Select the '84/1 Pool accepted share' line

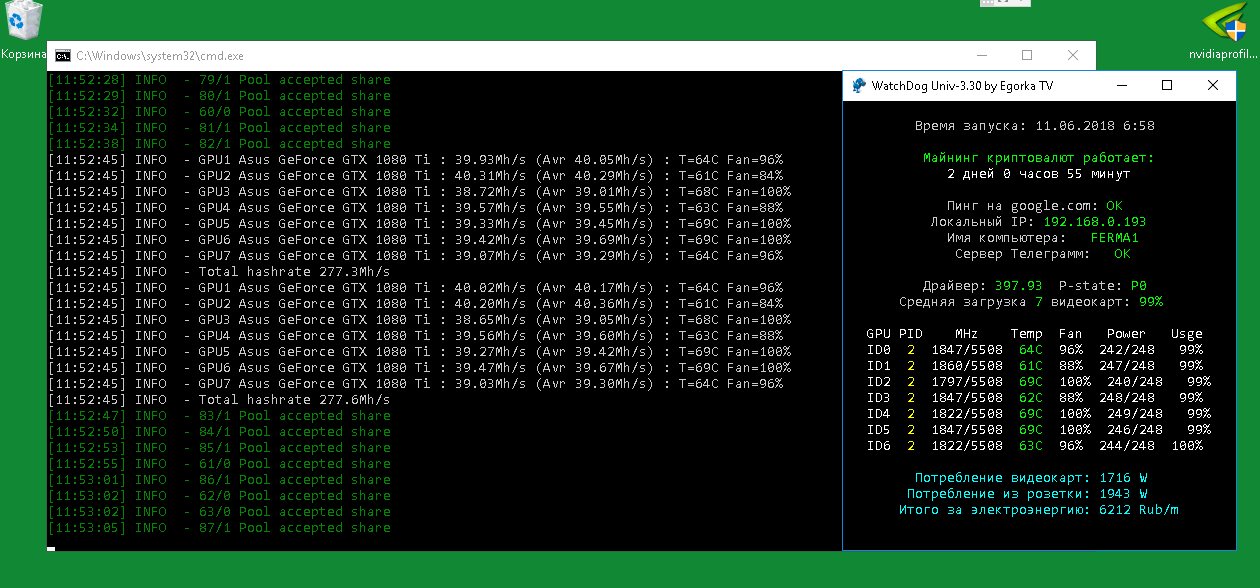click(x=219, y=432)
